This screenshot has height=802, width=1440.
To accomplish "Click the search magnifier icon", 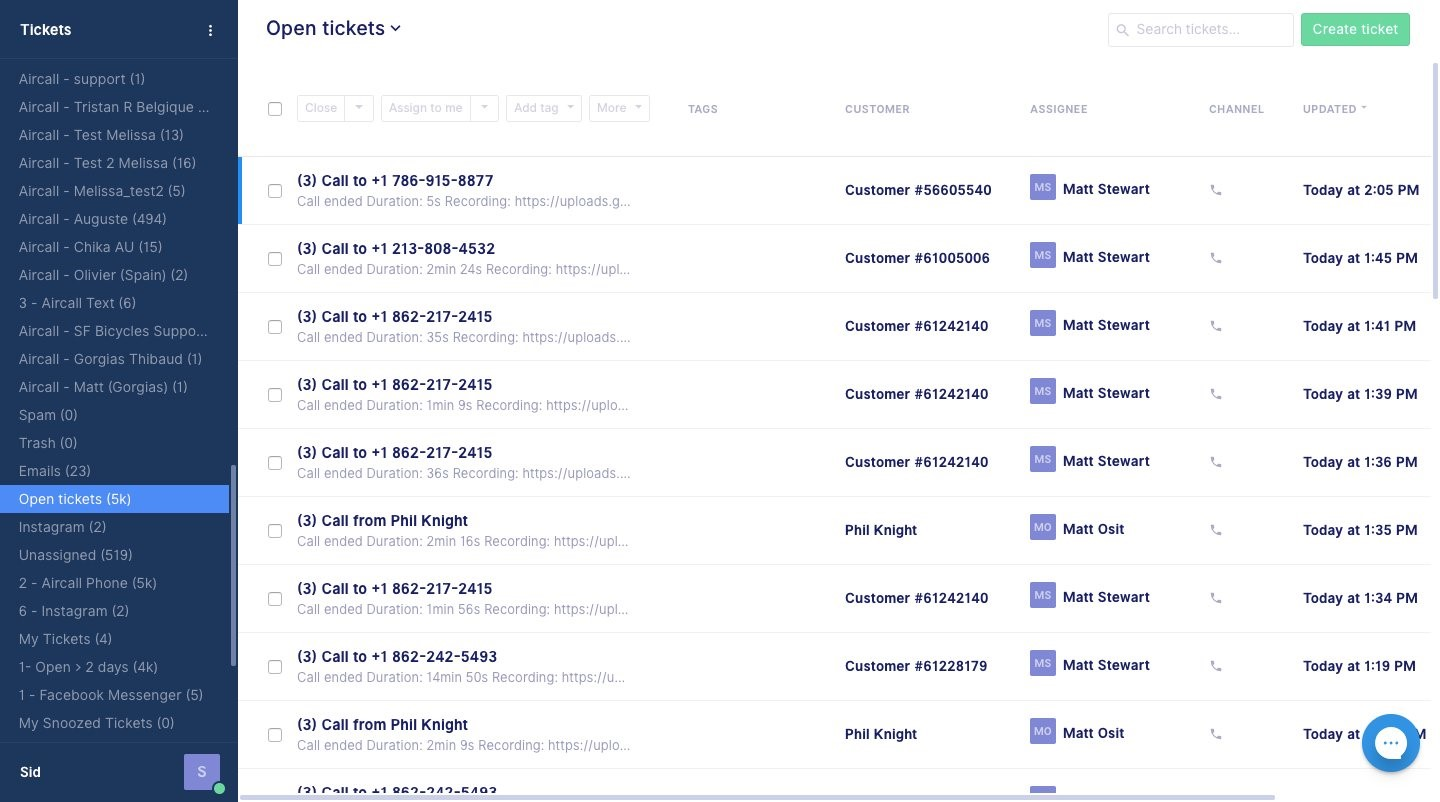I will 1124,29.
